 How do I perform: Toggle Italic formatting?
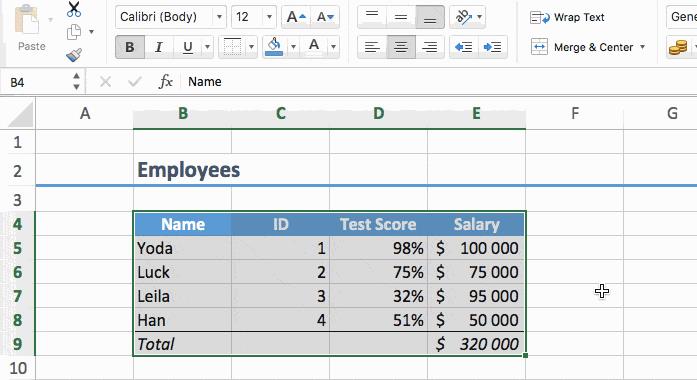point(159,47)
